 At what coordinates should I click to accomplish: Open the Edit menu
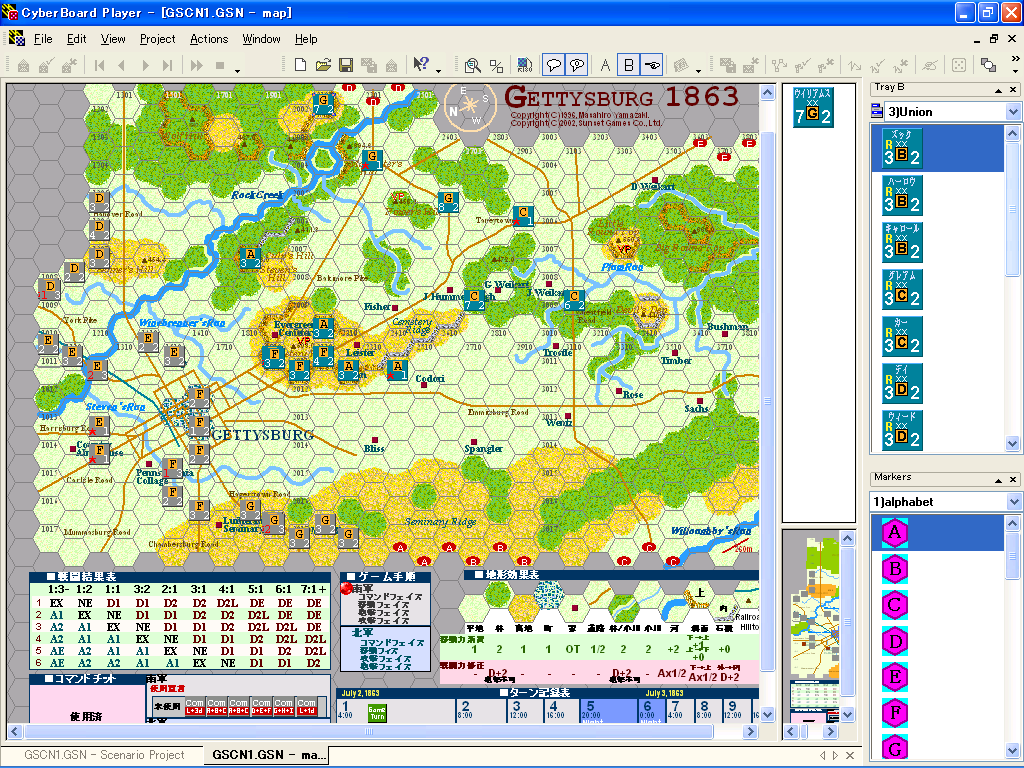pyautogui.click(x=76, y=39)
